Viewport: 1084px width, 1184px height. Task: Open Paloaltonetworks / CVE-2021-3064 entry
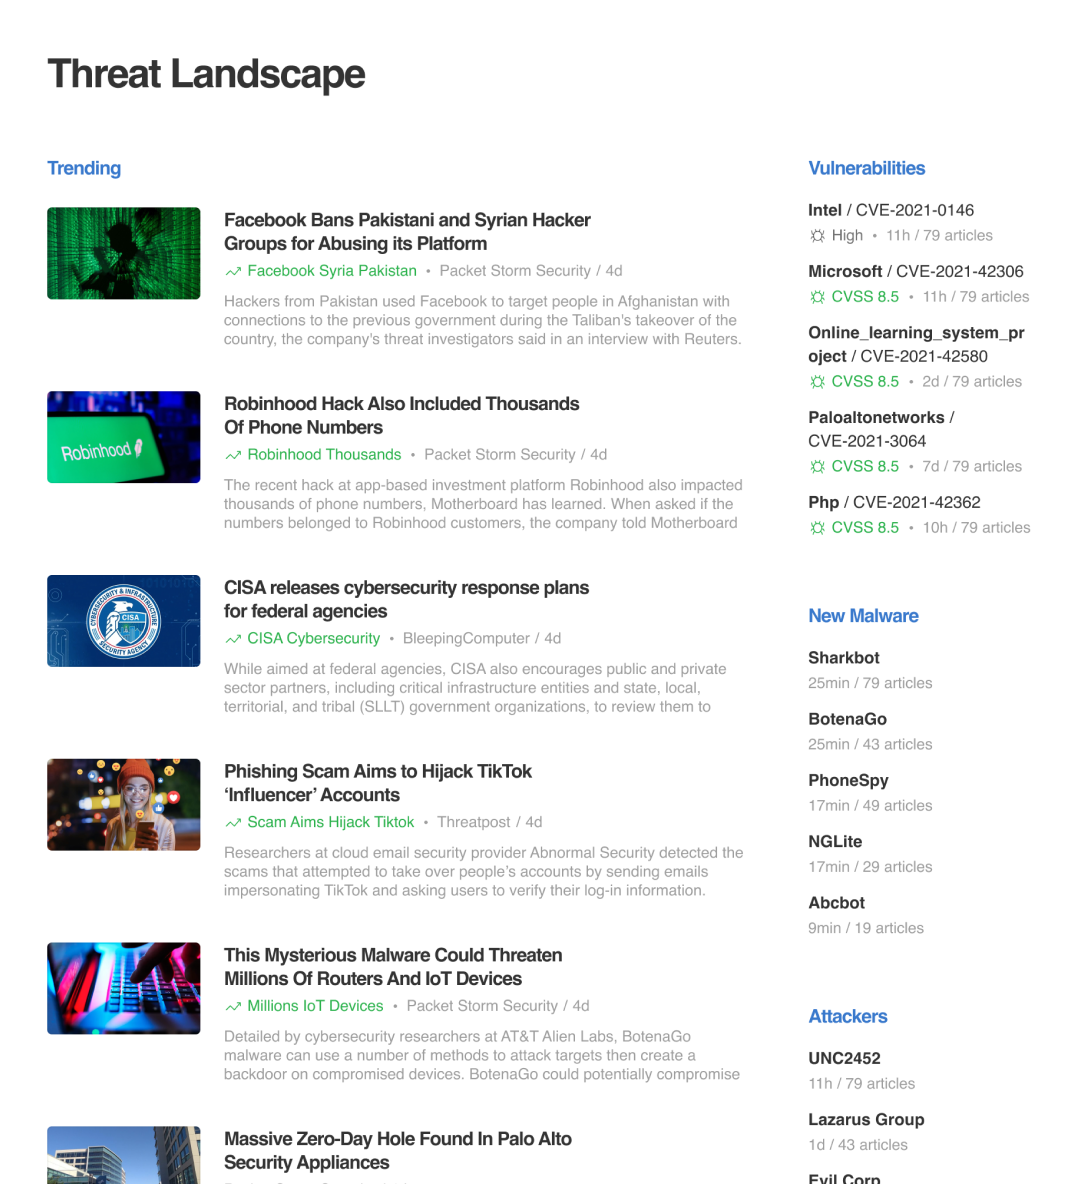pos(881,430)
